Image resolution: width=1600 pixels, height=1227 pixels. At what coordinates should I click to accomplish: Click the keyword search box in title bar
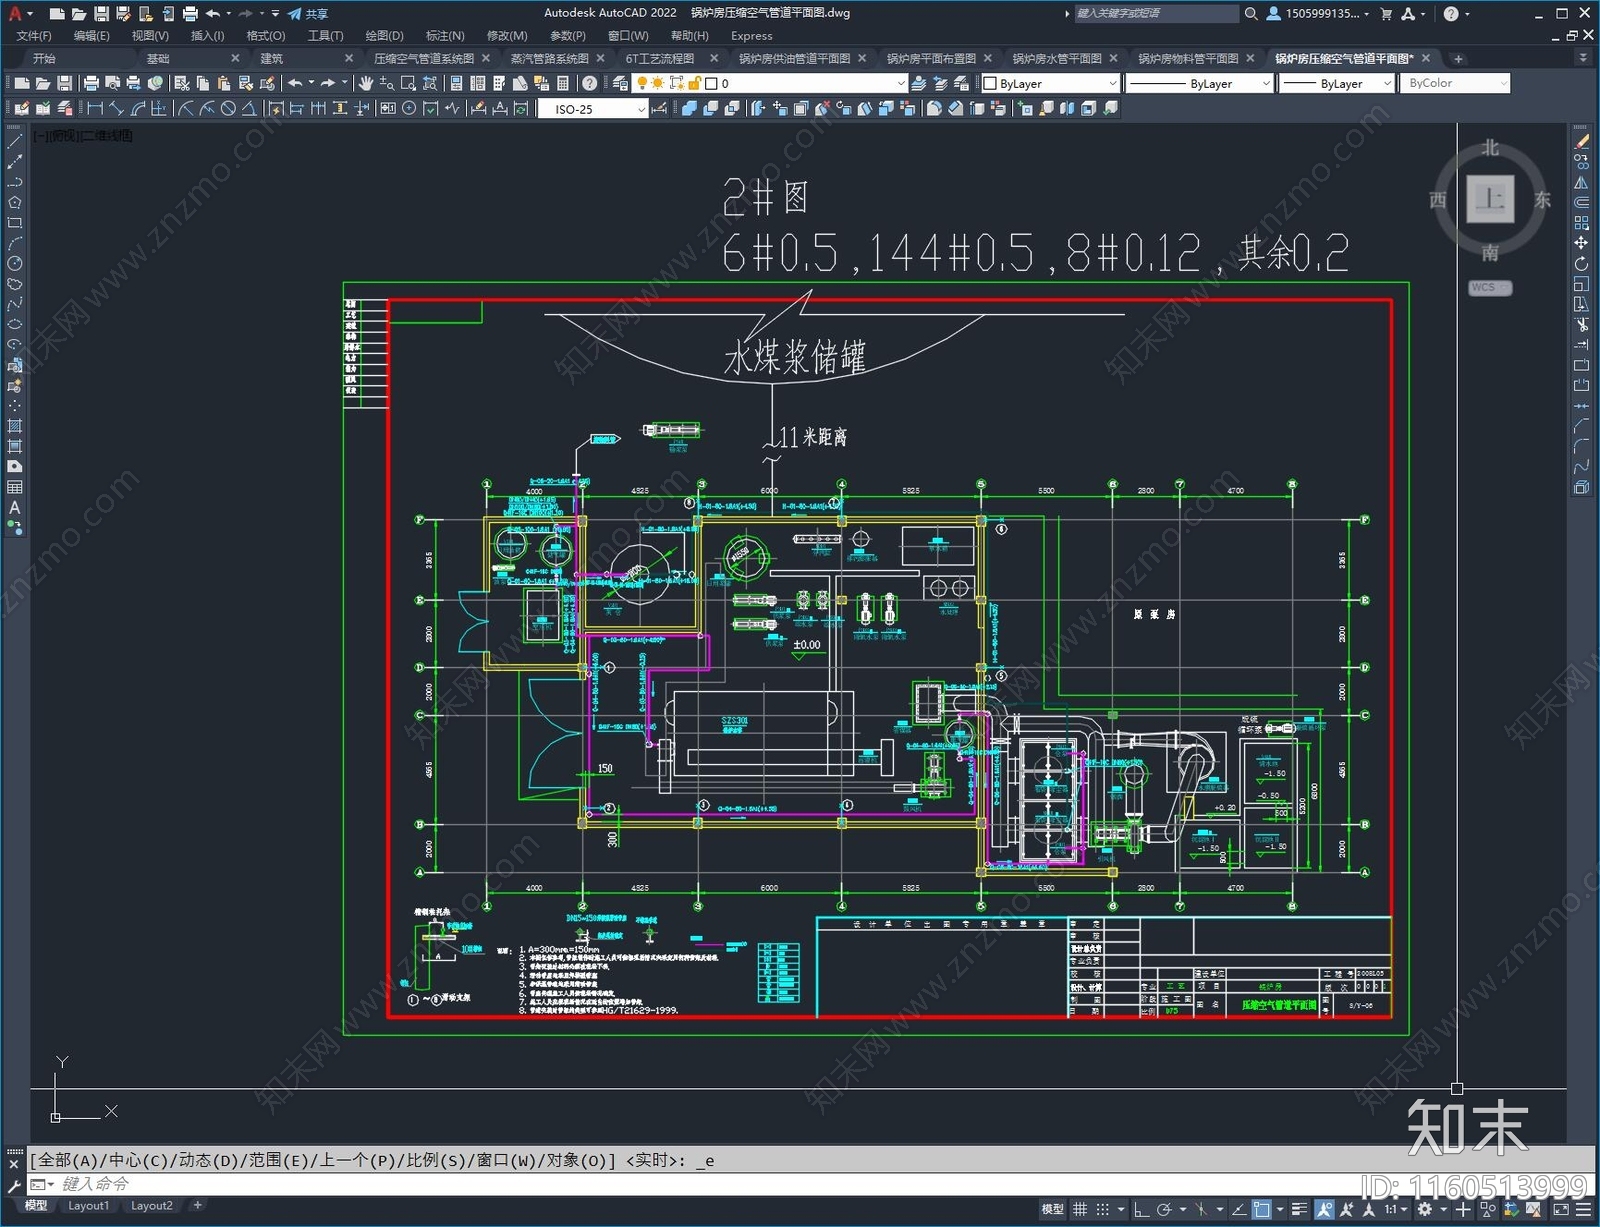coord(1155,14)
